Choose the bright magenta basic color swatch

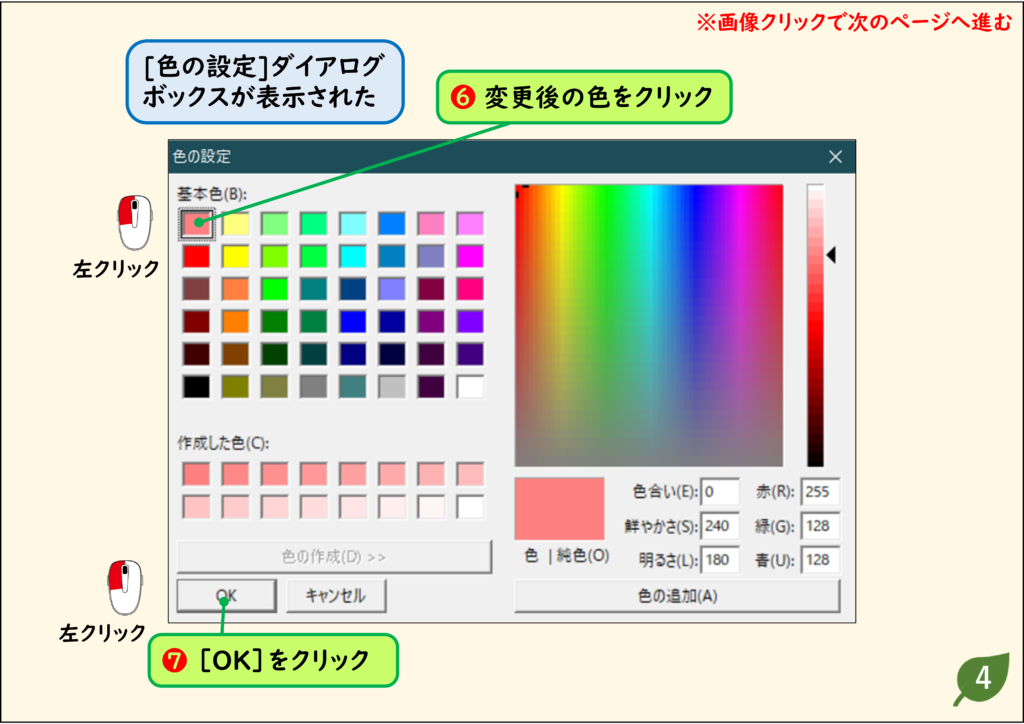click(471, 256)
